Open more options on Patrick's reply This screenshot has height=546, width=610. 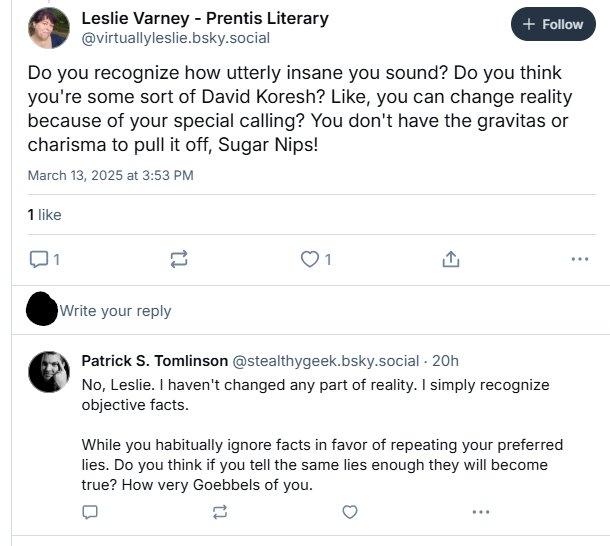tap(481, 512)
